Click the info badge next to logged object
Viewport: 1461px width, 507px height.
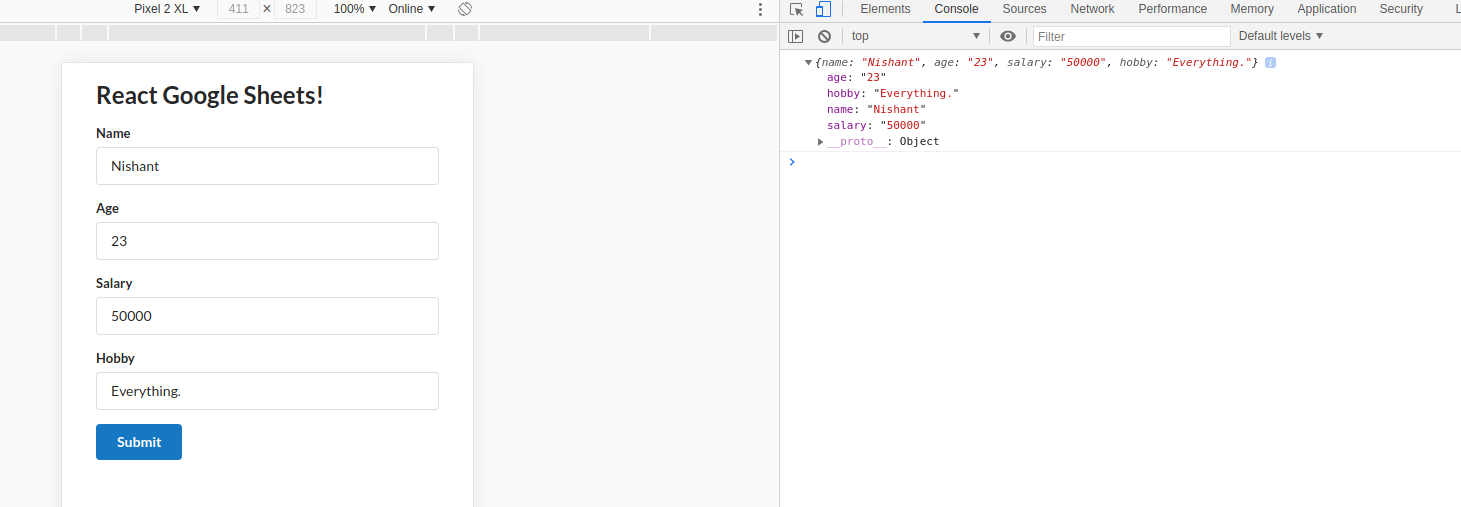click(x=1270, y=62)
